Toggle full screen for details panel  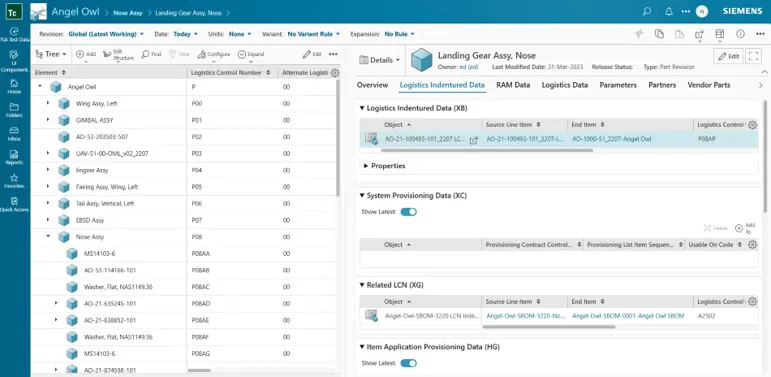click(x=753, y=56)
